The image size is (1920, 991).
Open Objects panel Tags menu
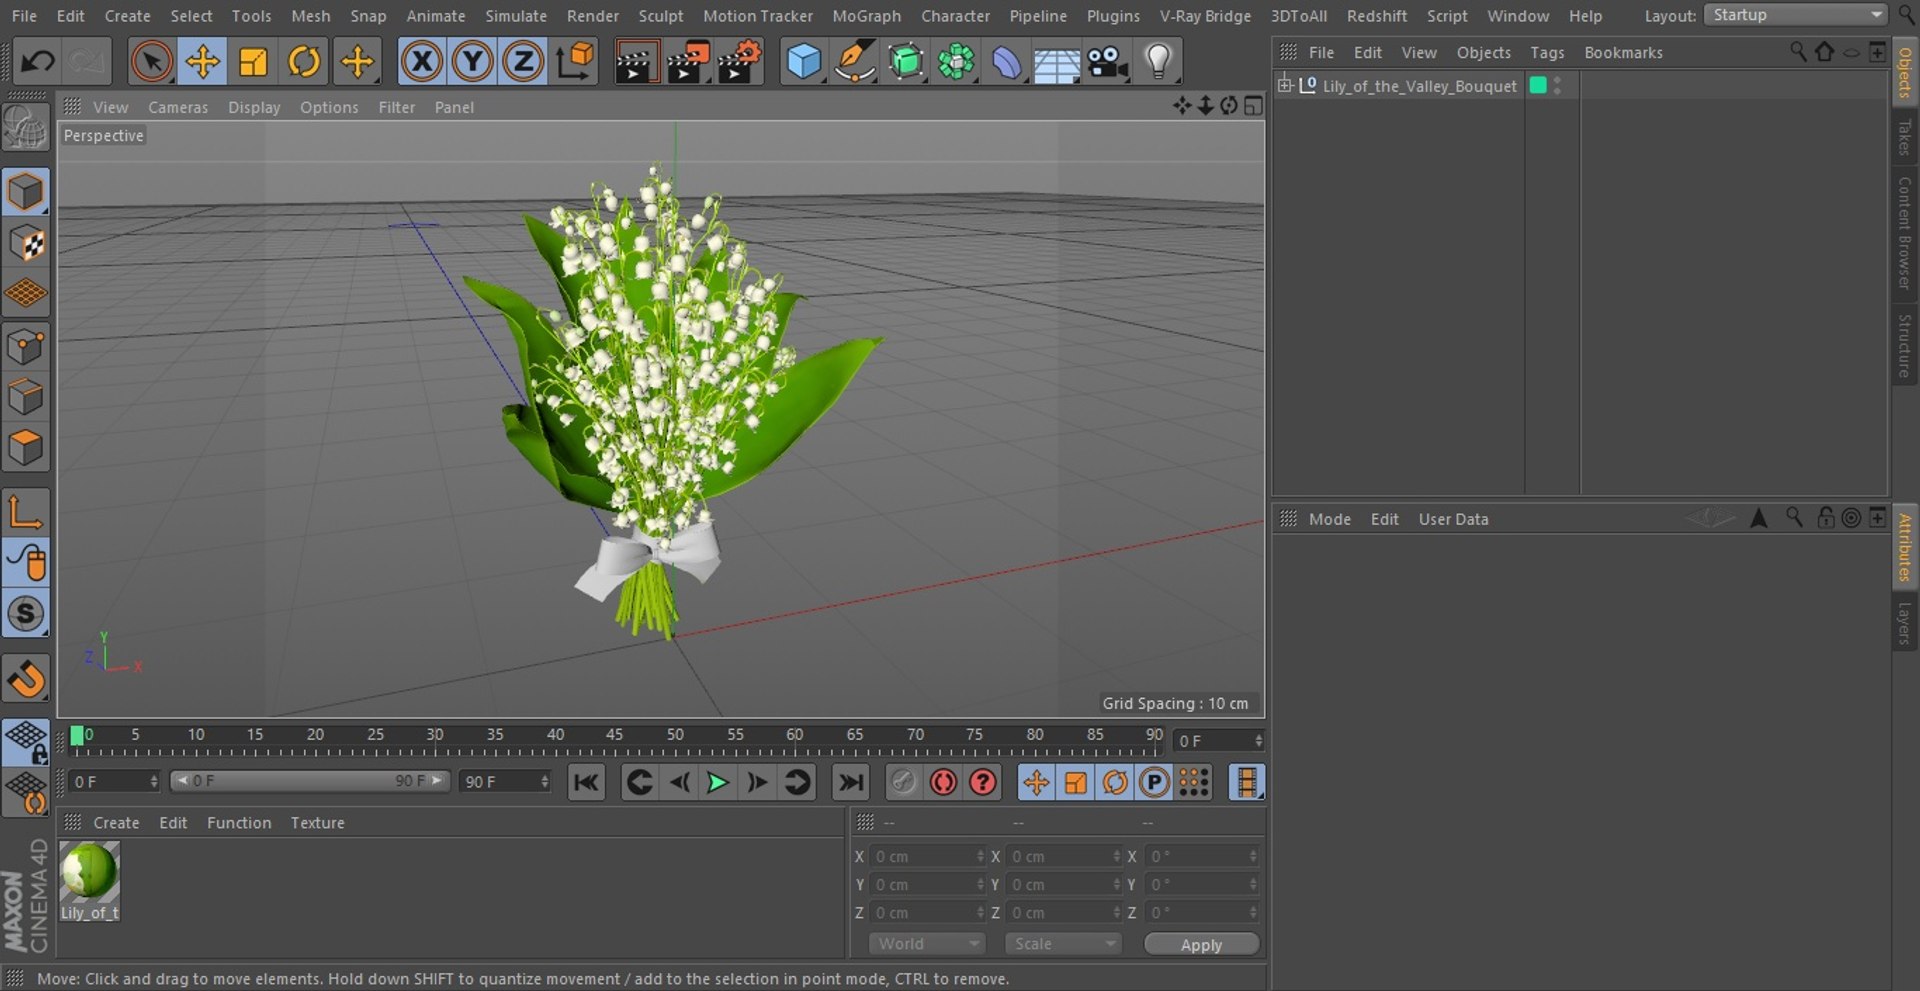1547,52
